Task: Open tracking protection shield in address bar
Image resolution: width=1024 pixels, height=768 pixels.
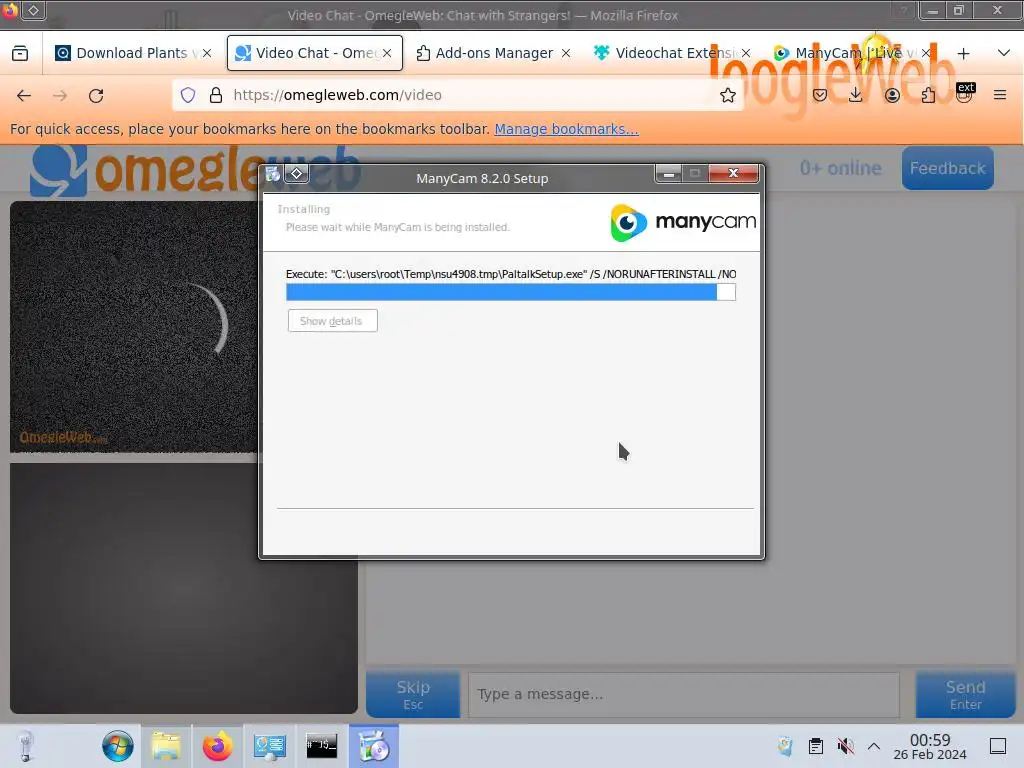Action: click(188, 95)
